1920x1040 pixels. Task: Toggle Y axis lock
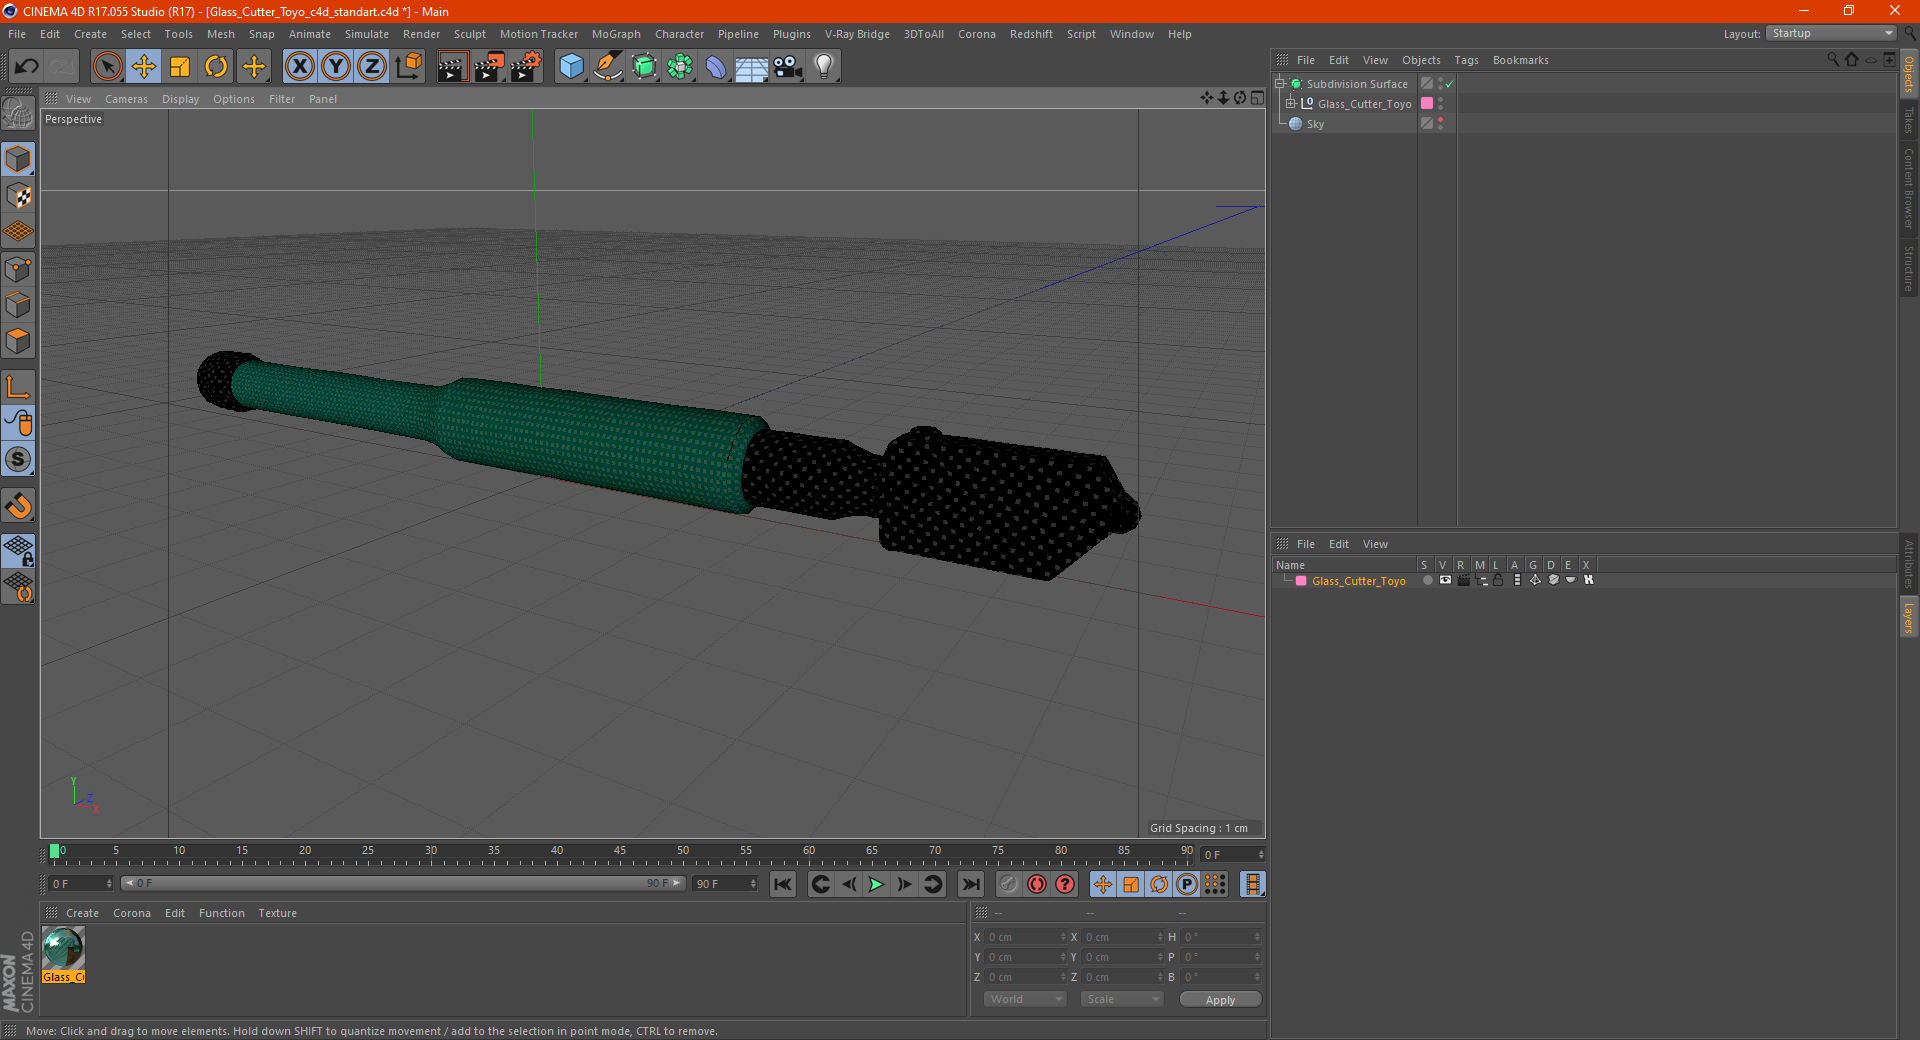pos(336,67)
